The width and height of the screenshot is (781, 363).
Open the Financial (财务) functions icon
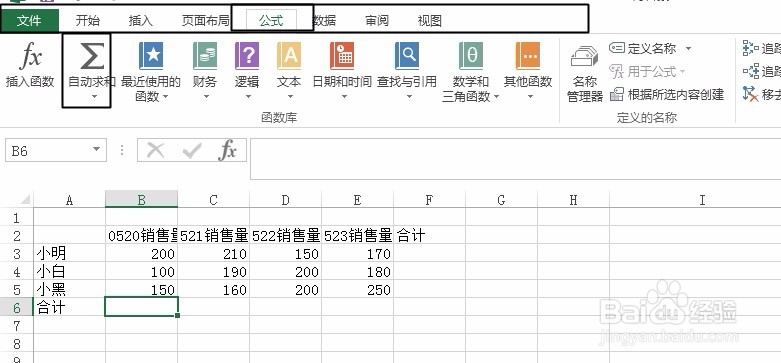point(205,56)
